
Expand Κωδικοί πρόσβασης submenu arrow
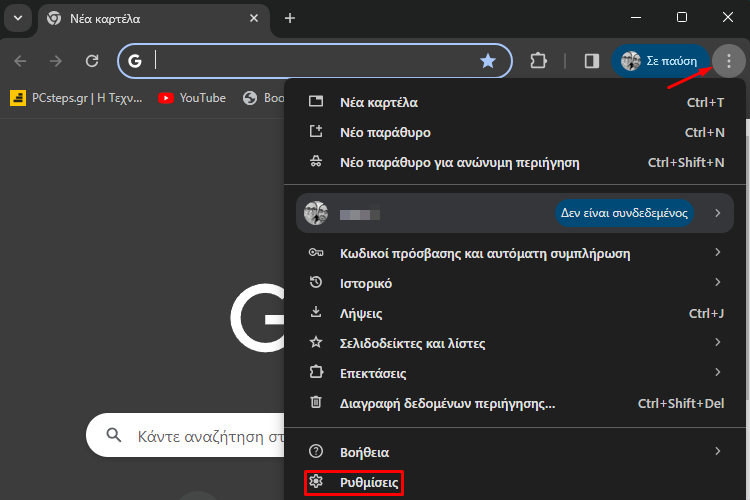717,252
